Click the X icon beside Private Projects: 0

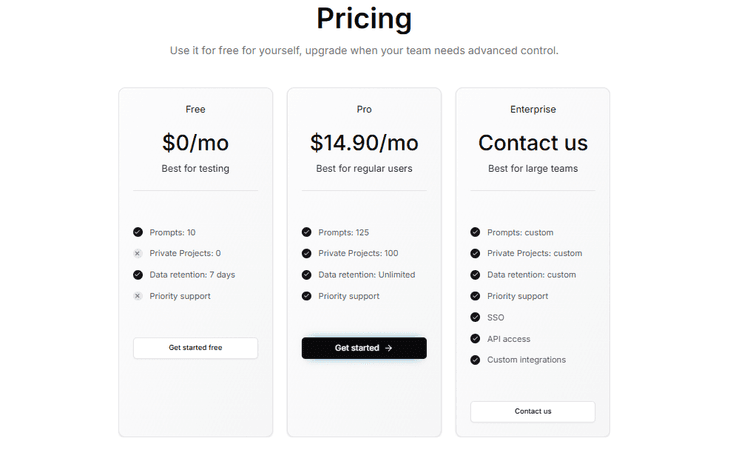tap(138, 253)
